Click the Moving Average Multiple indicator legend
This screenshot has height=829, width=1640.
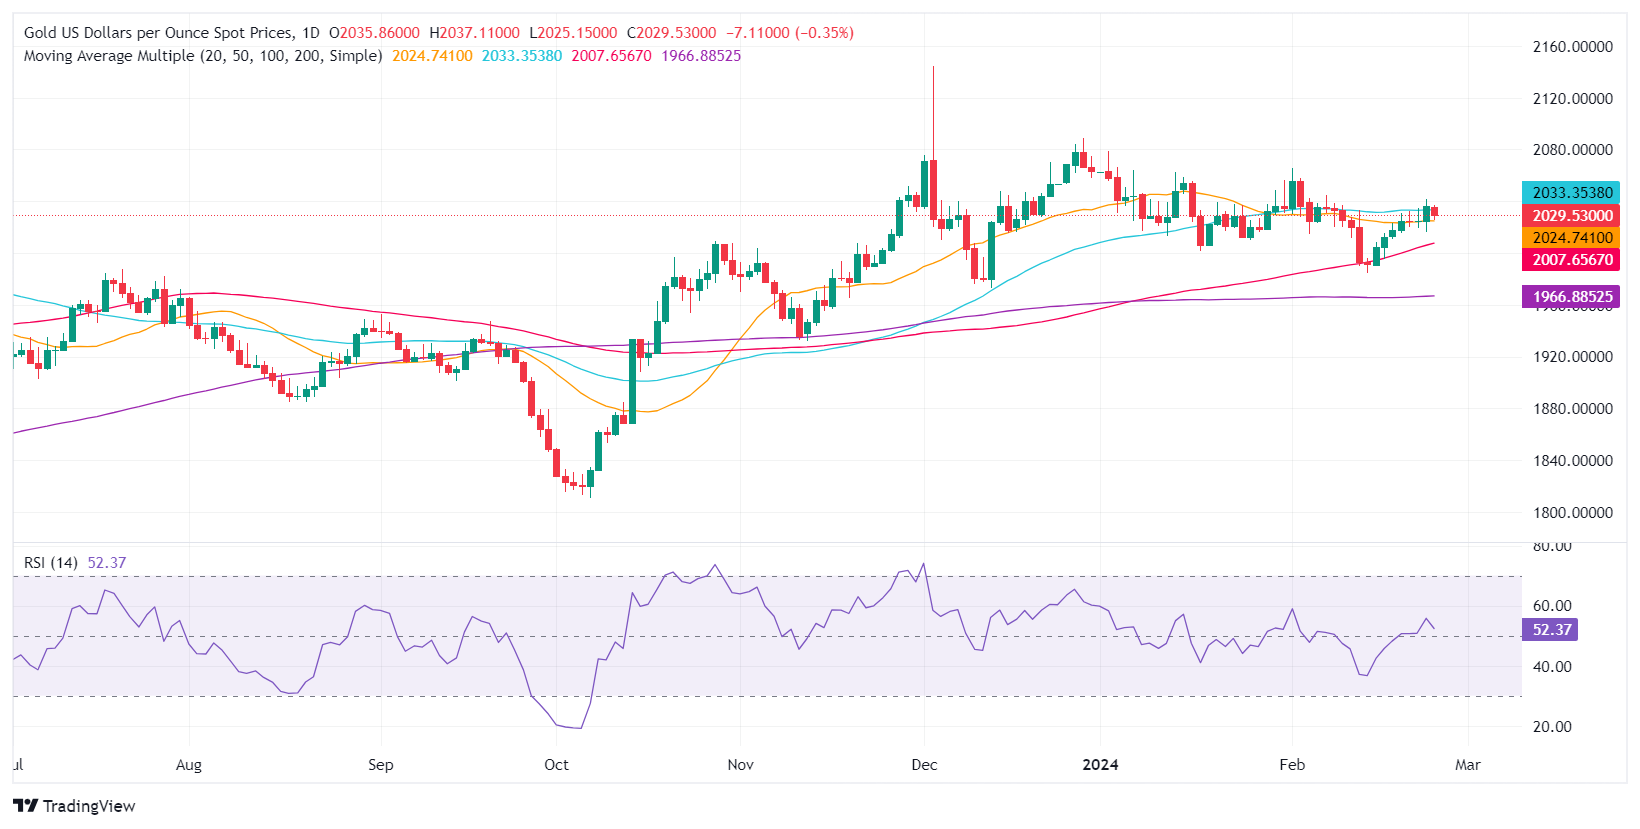[202, 56]
